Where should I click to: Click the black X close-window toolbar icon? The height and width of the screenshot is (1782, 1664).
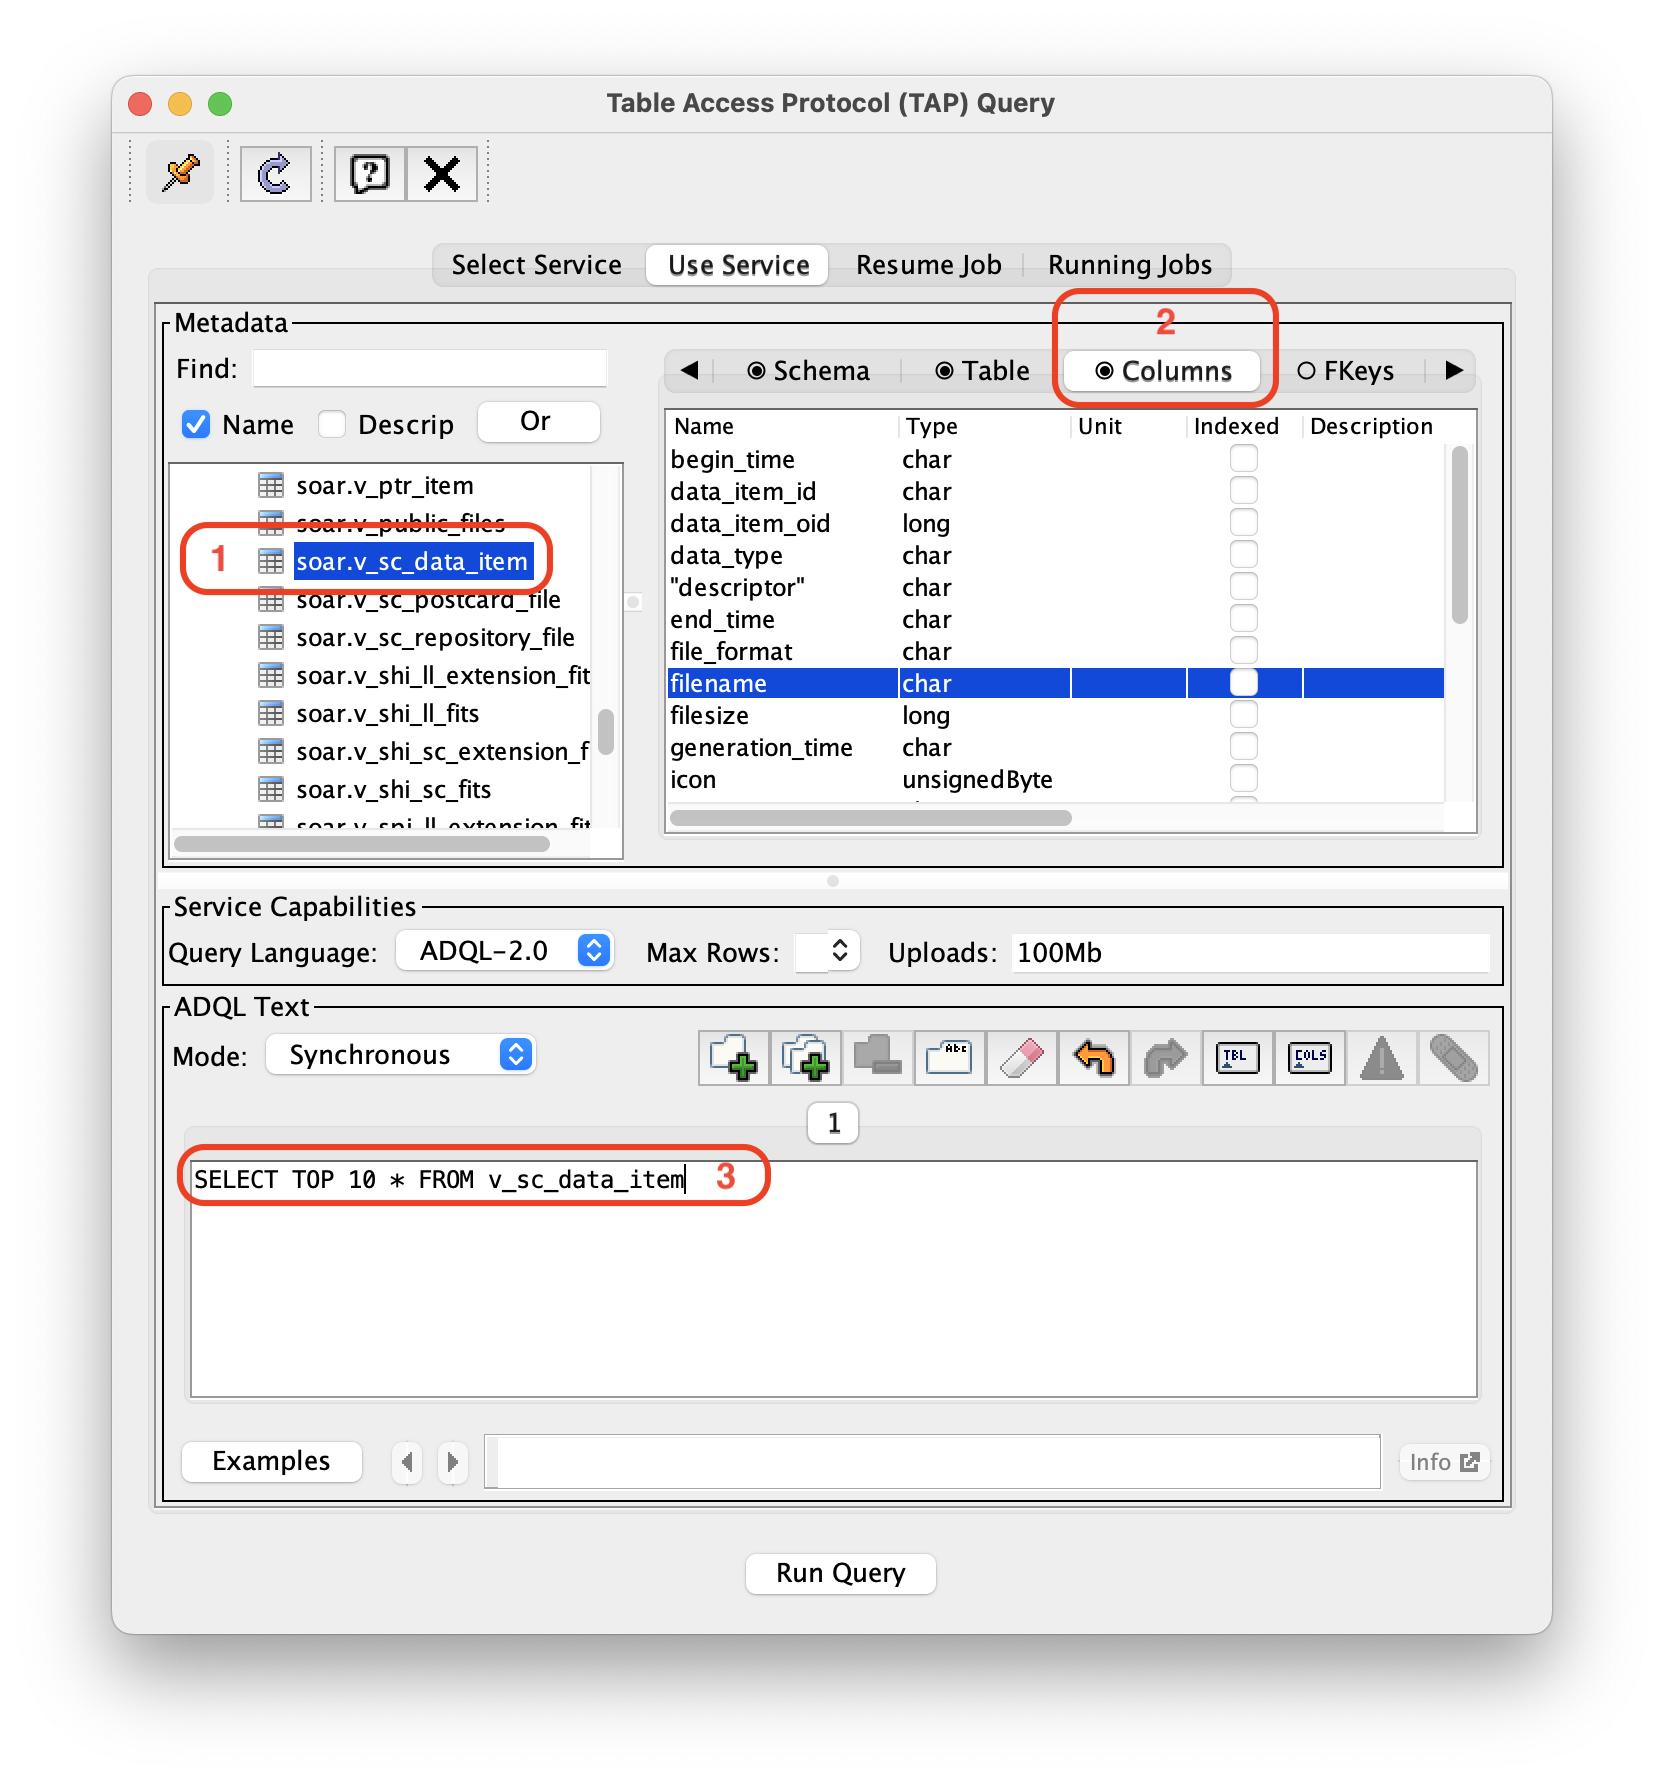point(442,173)
